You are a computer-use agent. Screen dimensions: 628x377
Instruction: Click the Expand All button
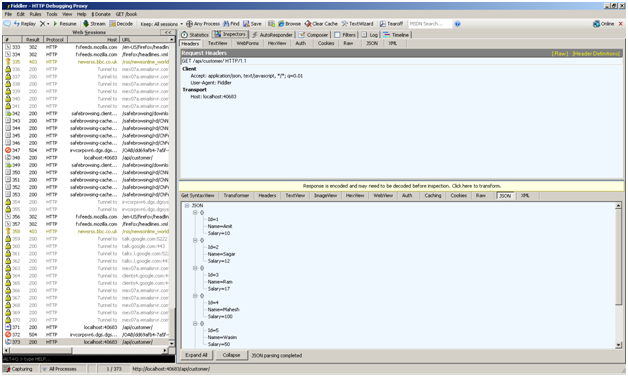pos(196,355)
